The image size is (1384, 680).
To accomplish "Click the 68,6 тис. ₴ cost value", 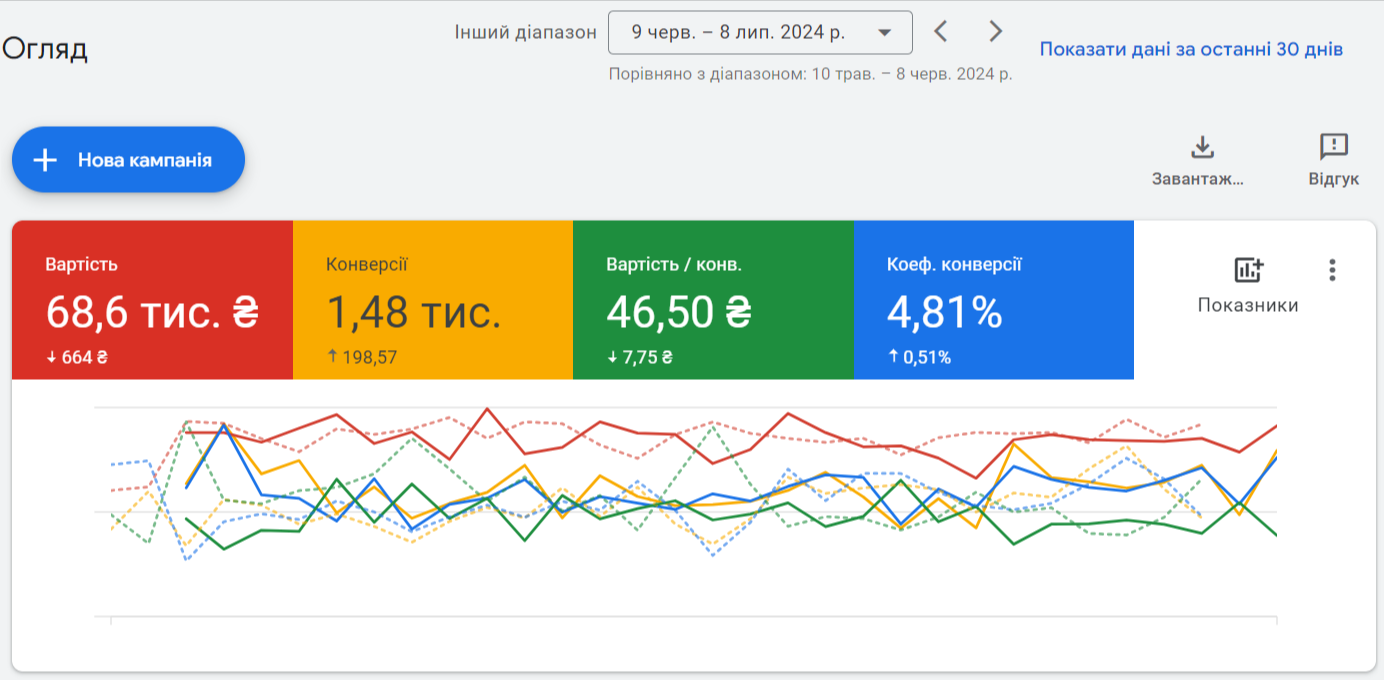I will pyautogui.click(x=152, y=313).
